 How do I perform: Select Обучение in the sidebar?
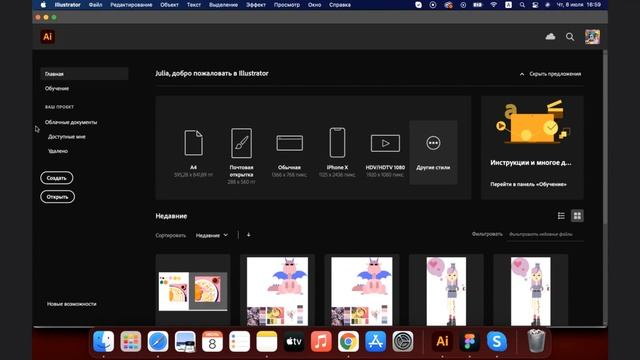(57, 88)
